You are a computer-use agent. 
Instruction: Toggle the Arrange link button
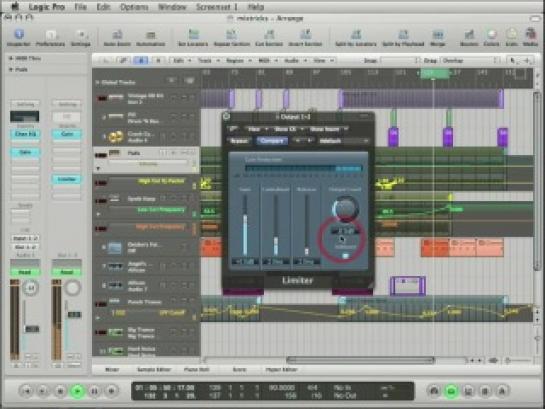pos(123,60)
